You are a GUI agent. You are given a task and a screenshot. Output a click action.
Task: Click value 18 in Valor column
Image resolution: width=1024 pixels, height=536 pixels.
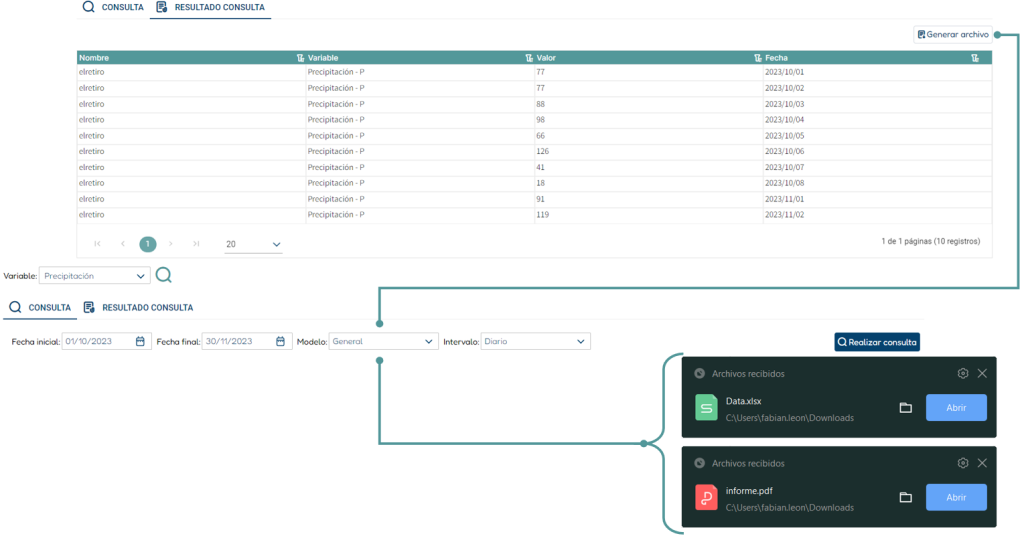541,183
